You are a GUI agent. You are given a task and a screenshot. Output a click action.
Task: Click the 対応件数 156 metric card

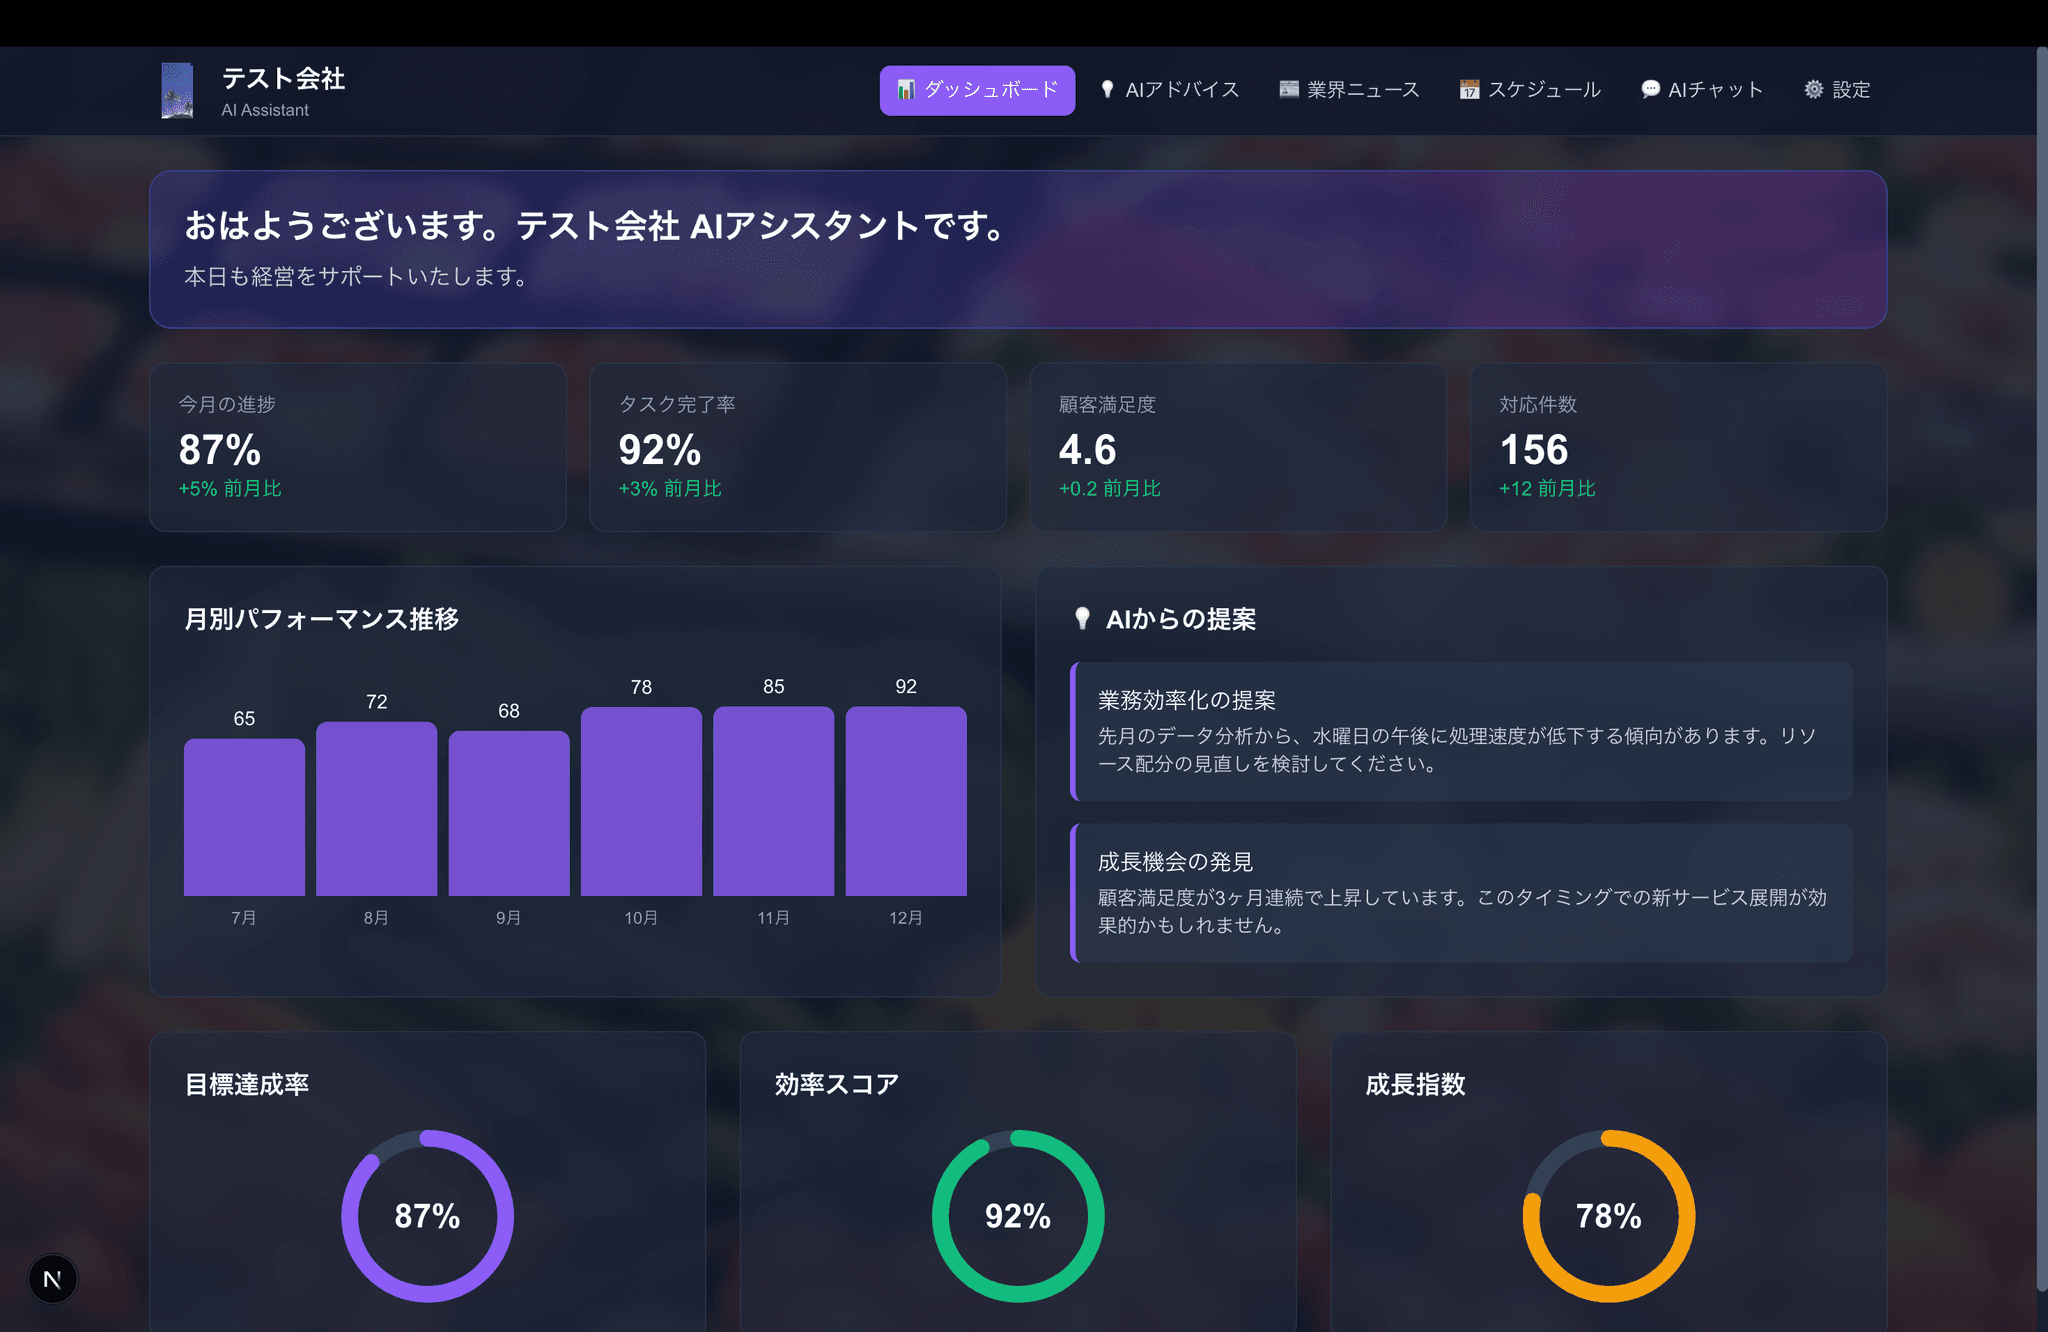1678,447
